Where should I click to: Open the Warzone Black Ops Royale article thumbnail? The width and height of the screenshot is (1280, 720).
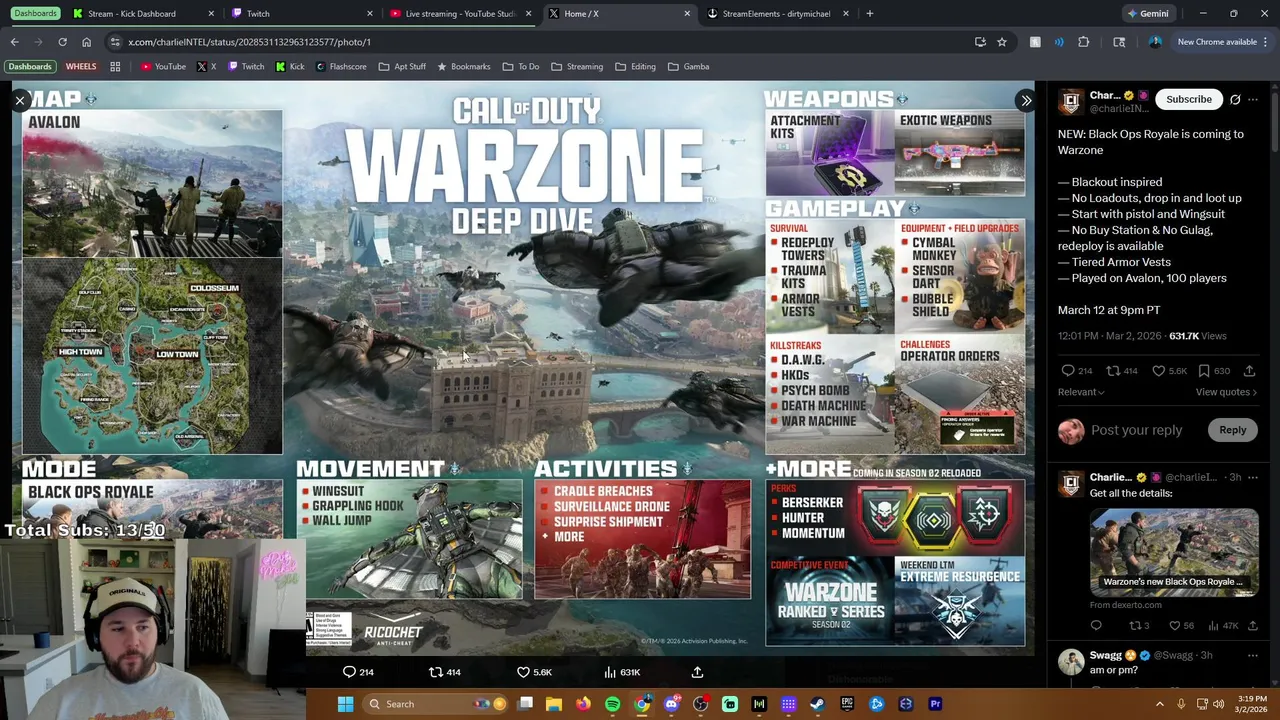pos(1174,553)
